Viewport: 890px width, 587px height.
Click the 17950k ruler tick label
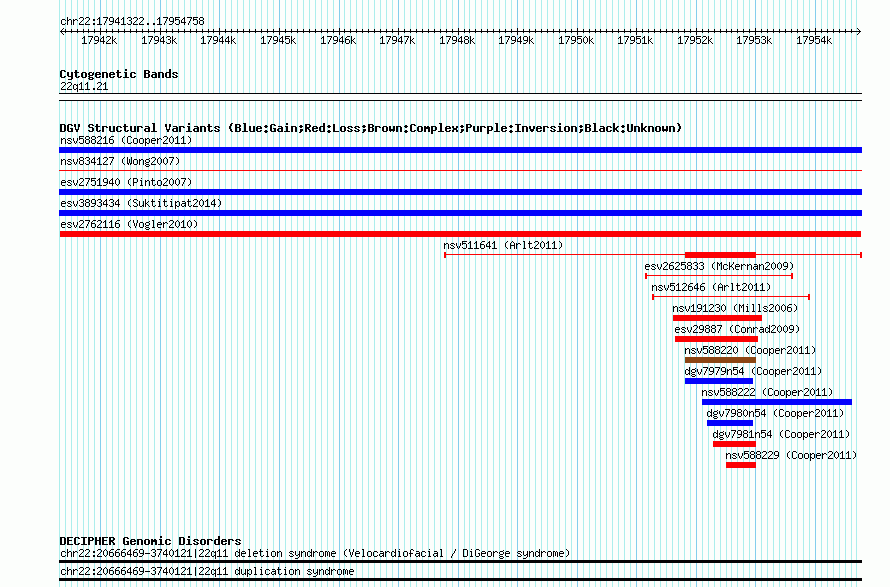[576, 40]
